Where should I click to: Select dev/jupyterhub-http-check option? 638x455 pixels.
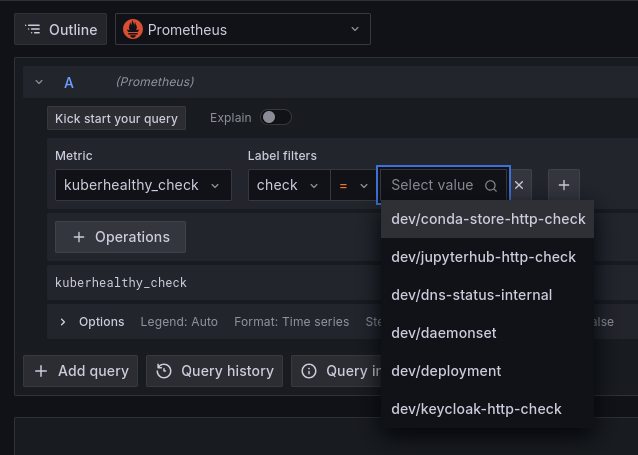pos(487,257)
